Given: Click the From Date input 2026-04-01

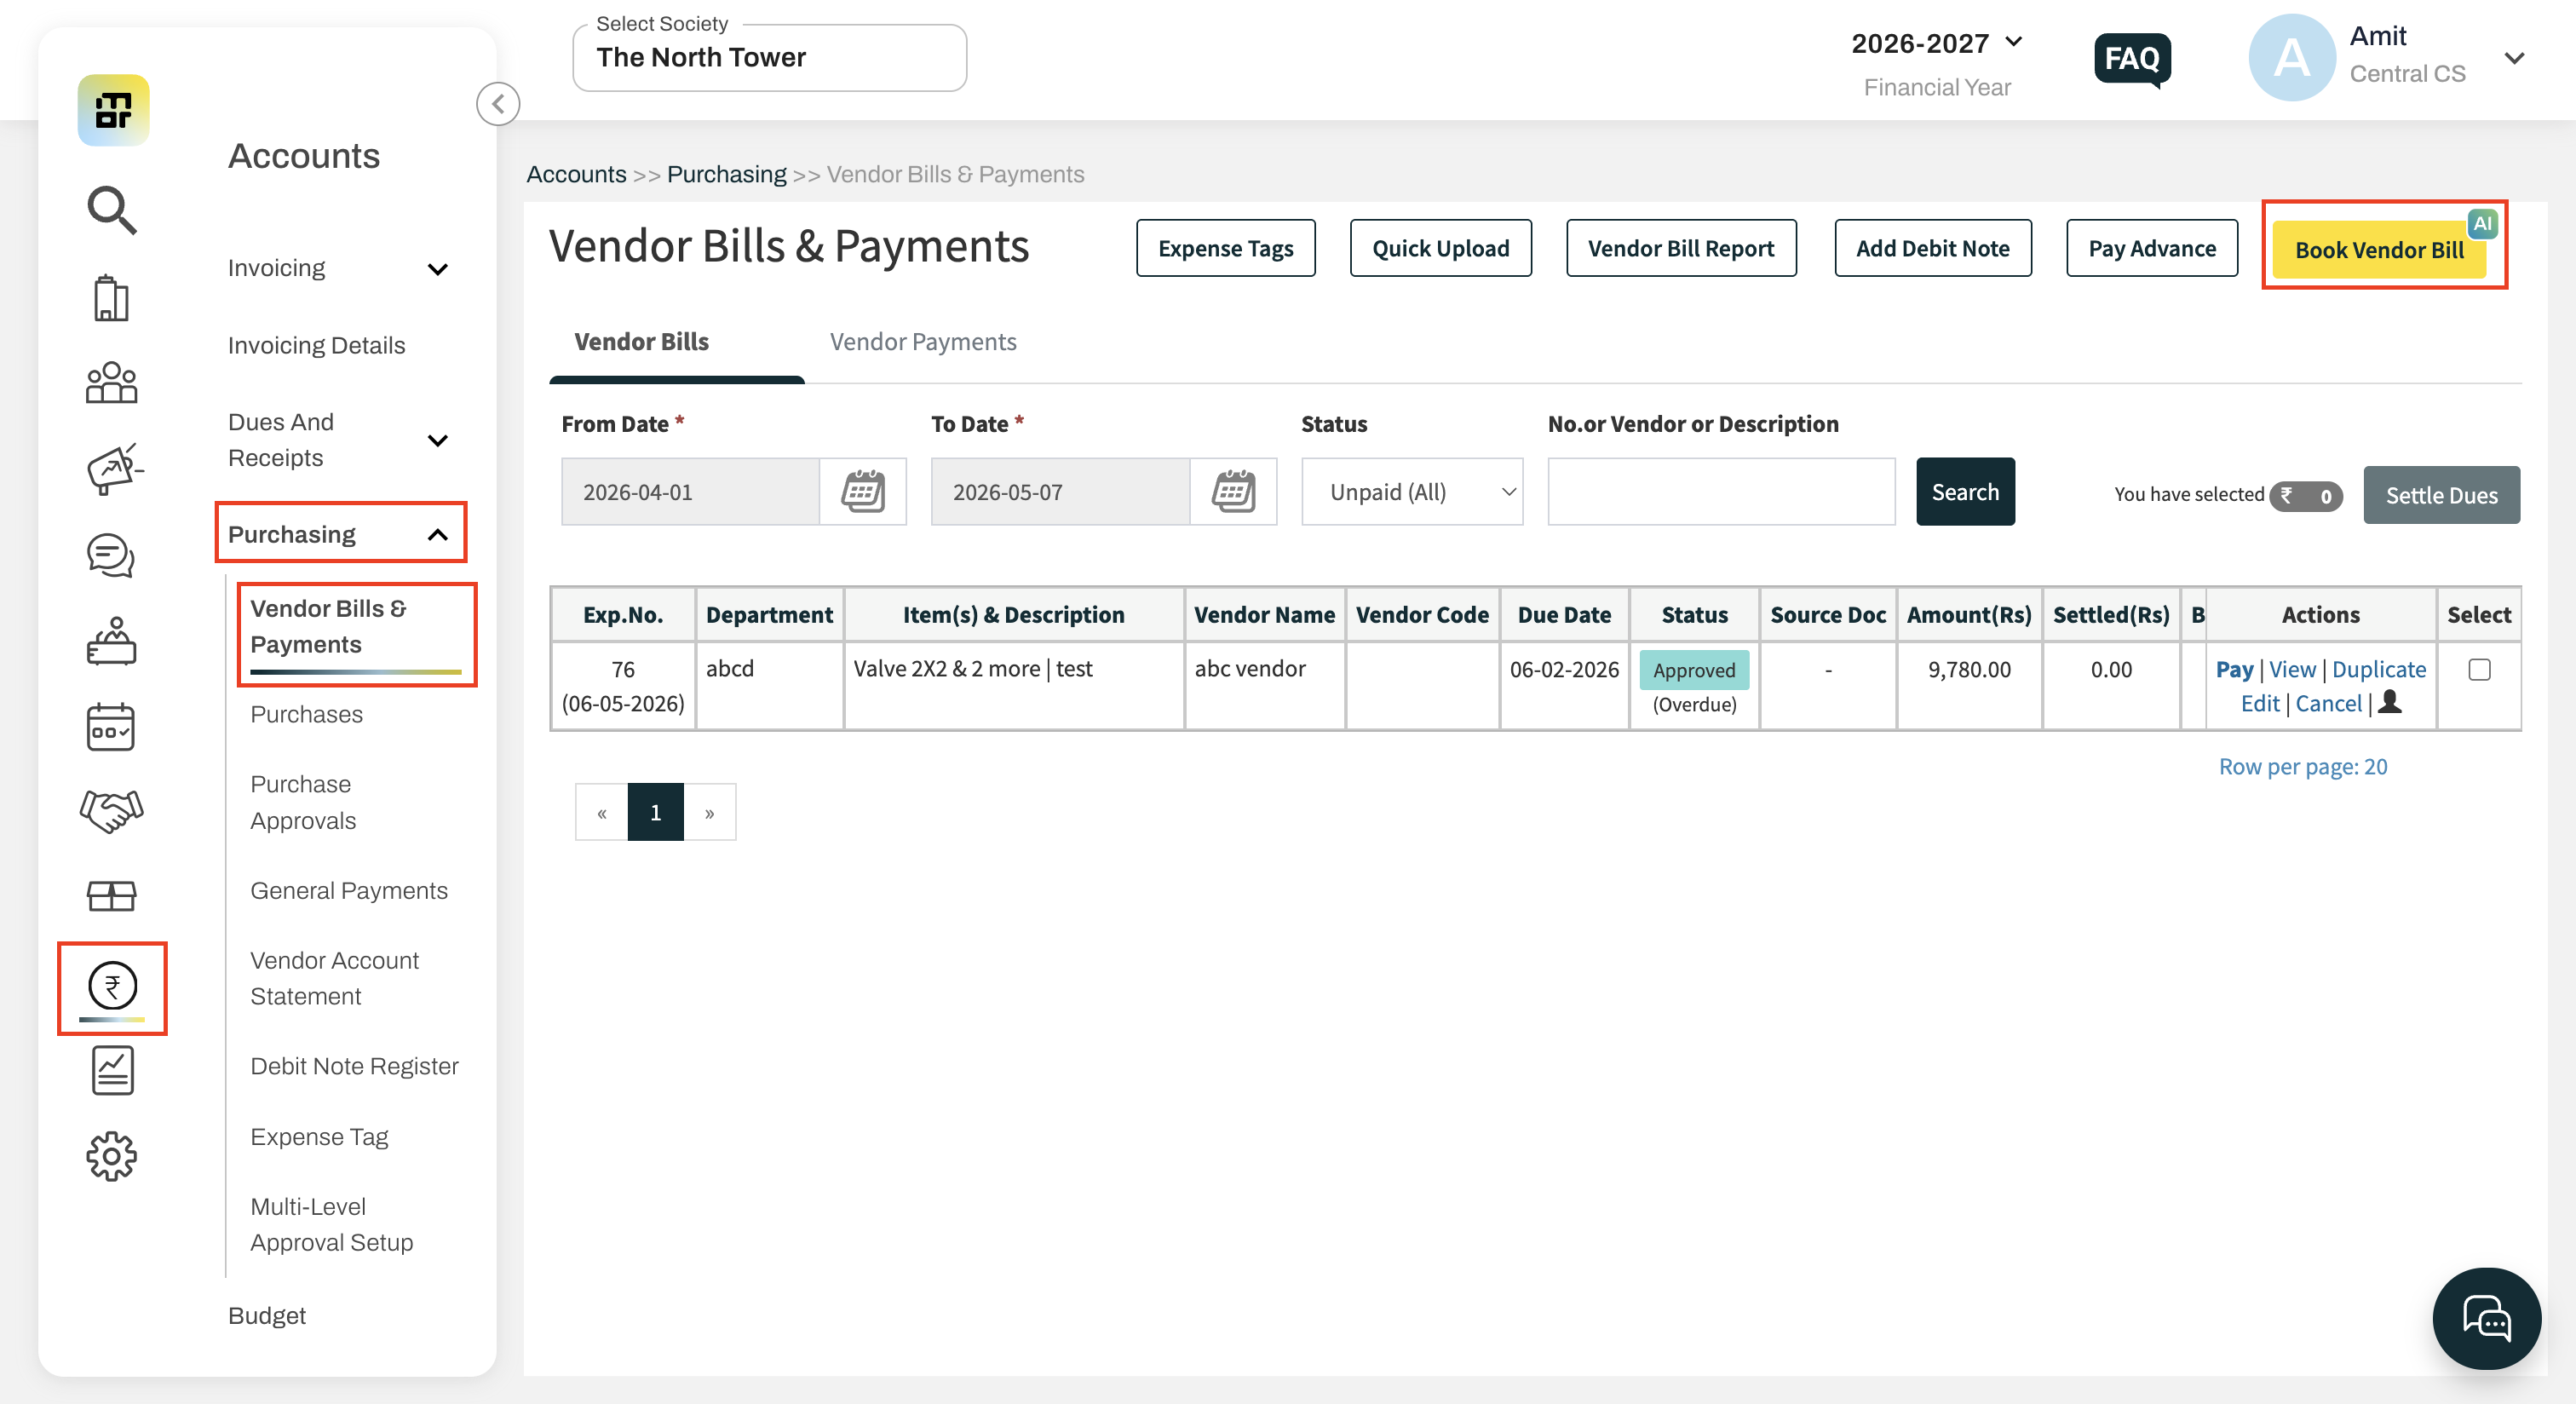Looking at the screenshot, I should (690, 491).
